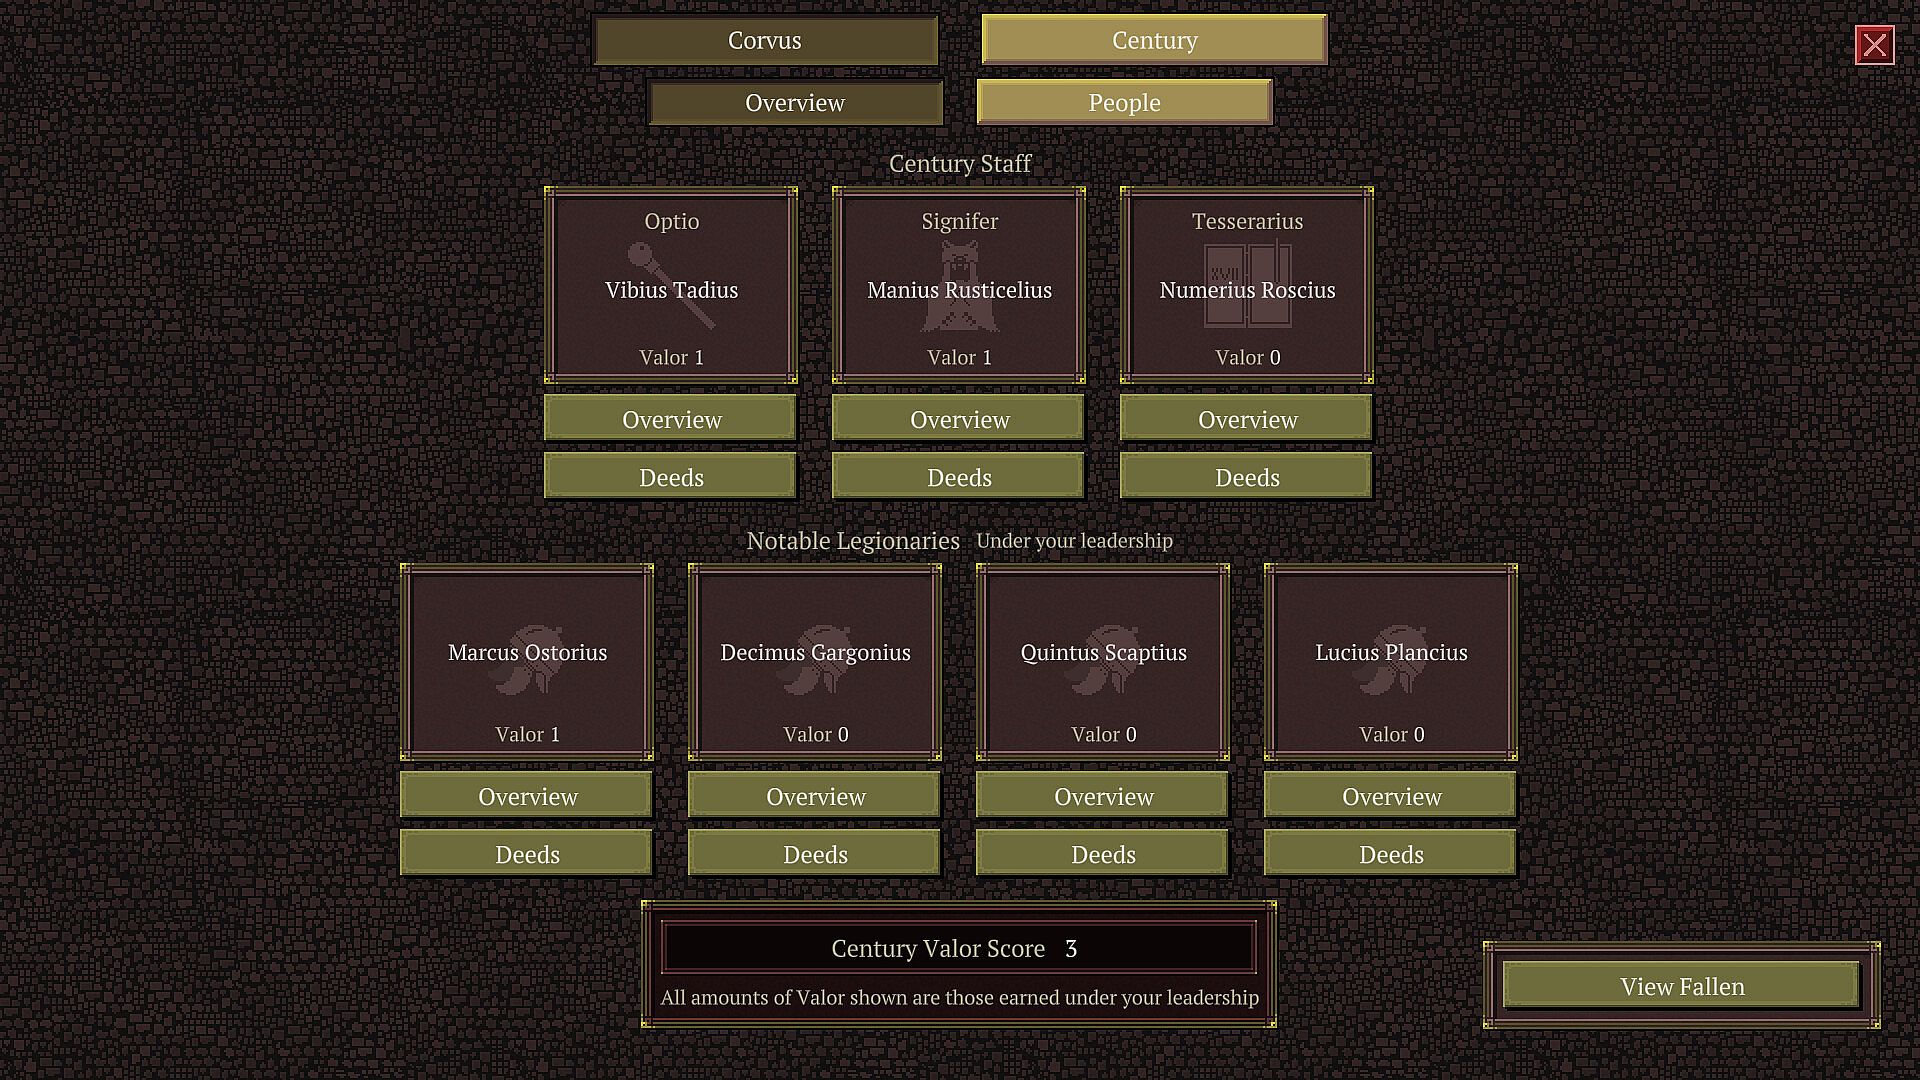Viewport: 1920px width, 1080px height.
Task: Switch to the Corvus tab
Action: [765, 40]
